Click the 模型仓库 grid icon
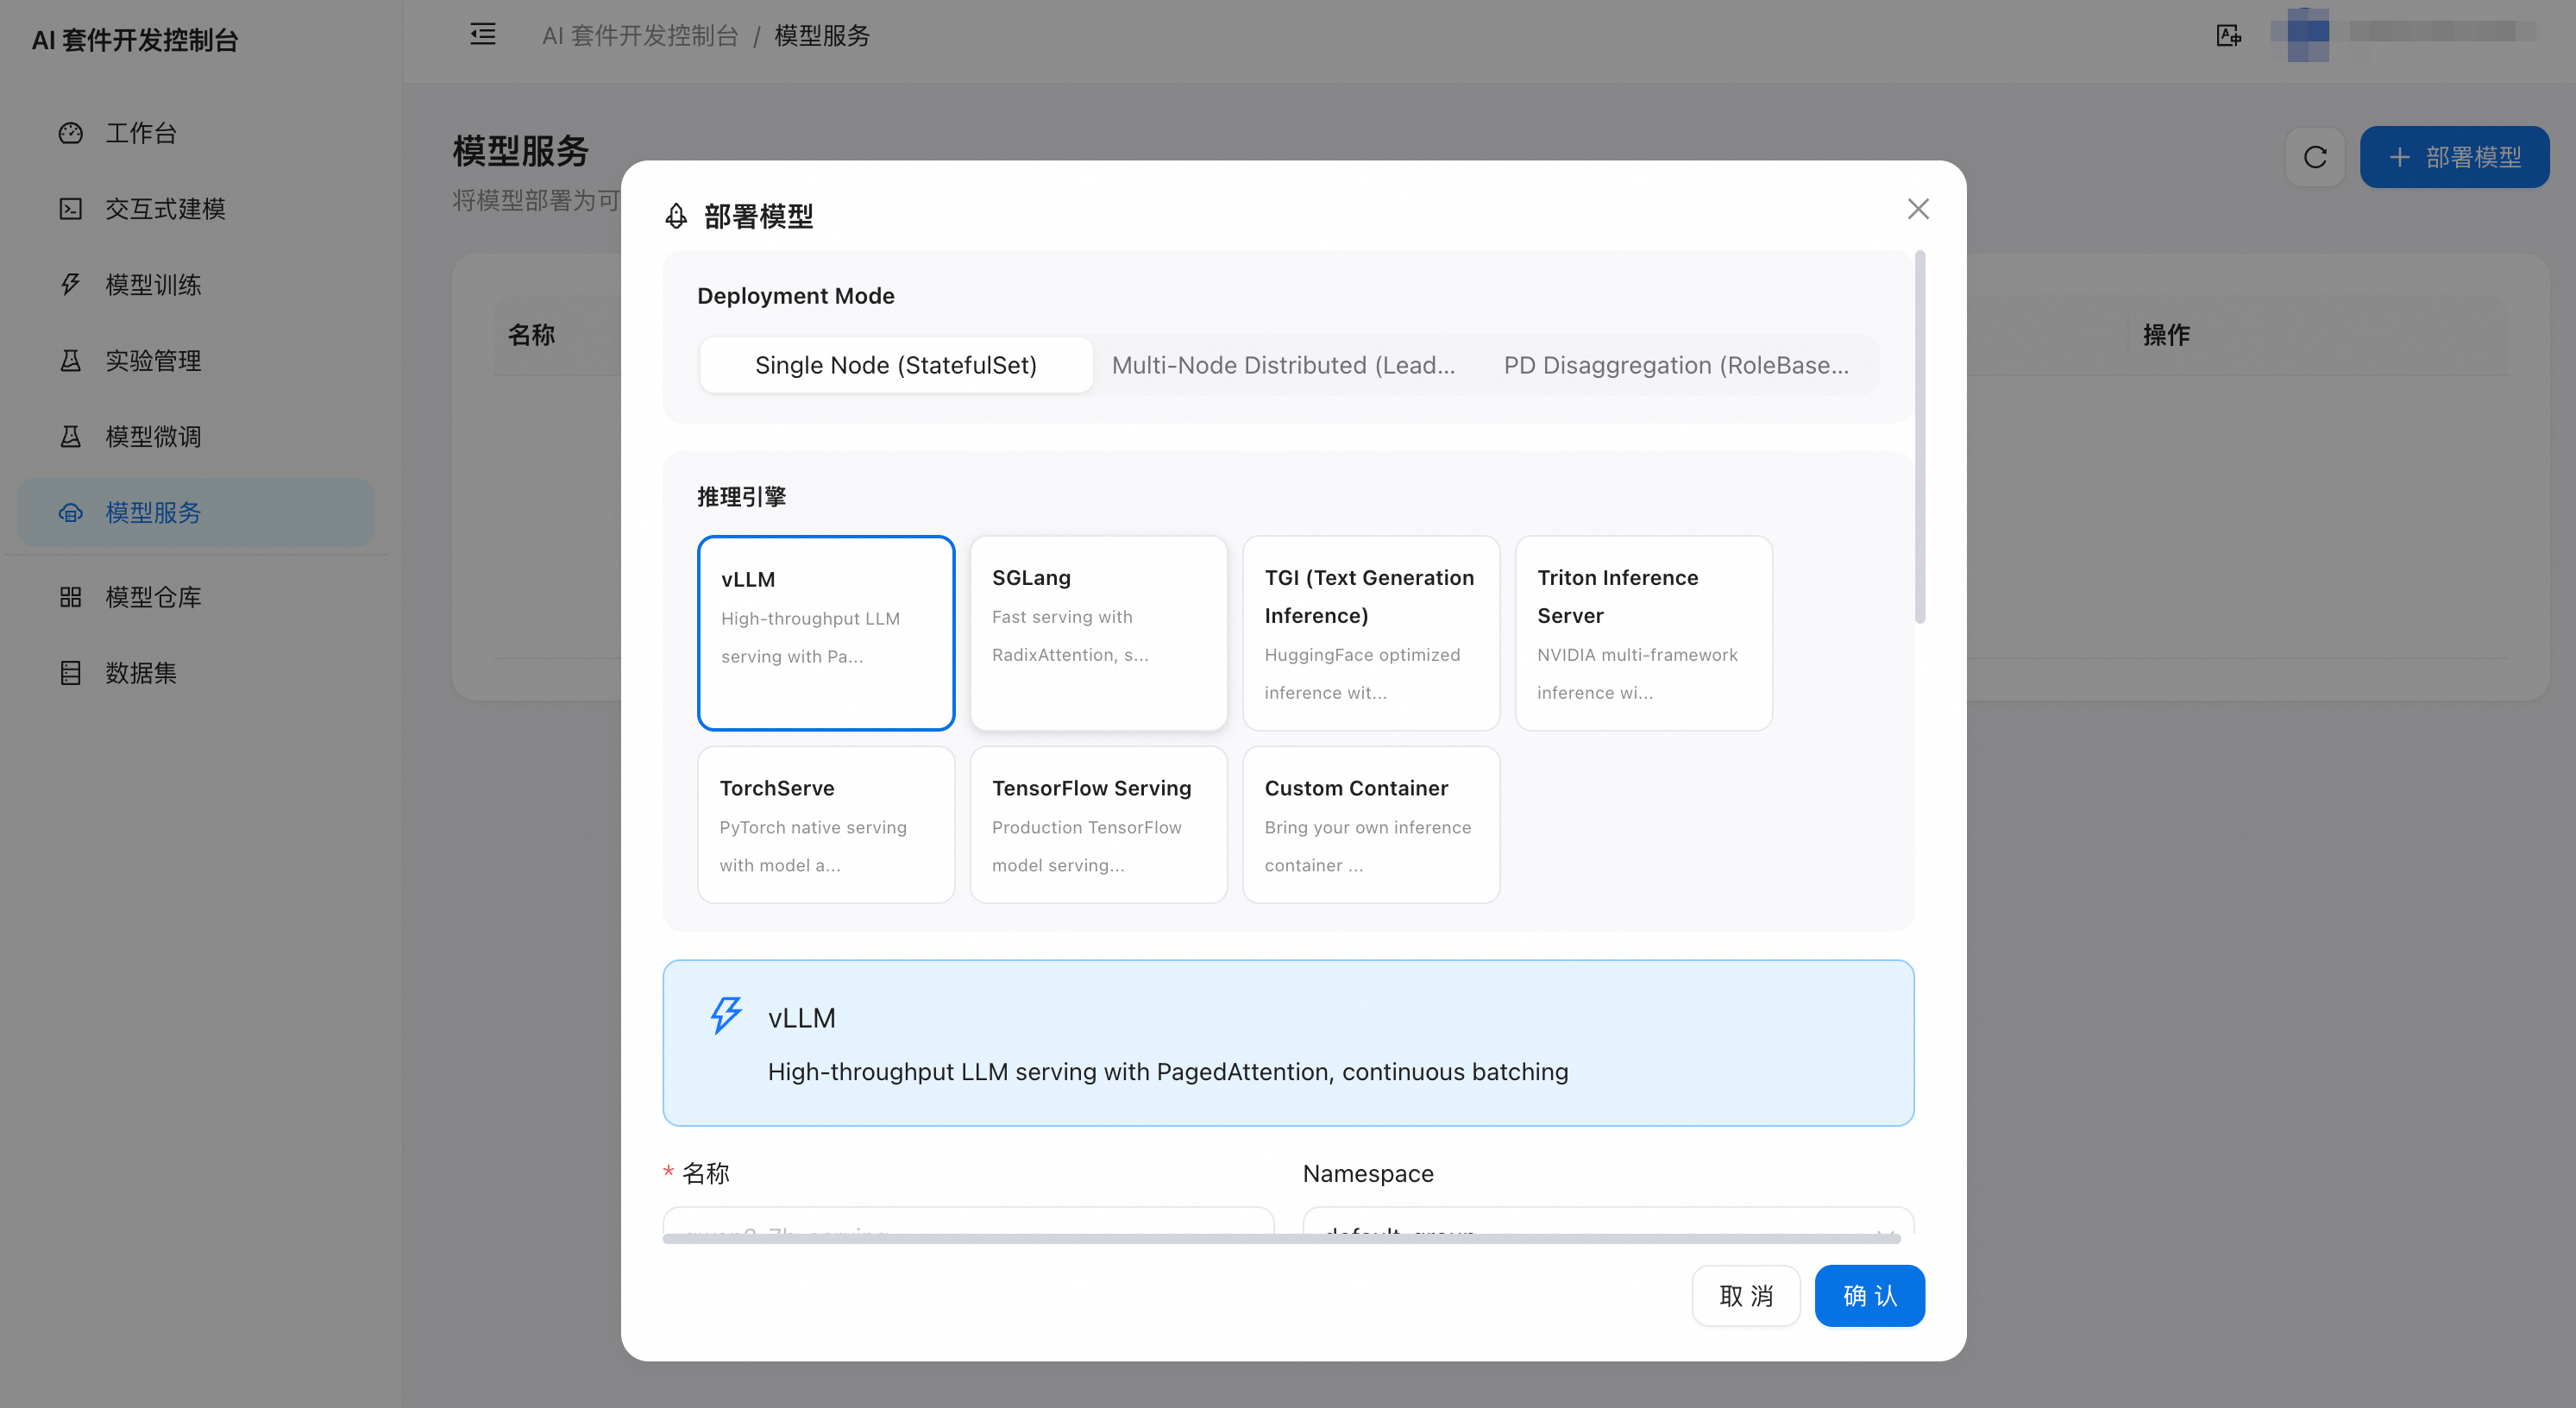Viewport: 2576px width, 1408px height. pyautogui.click(x=70, y=597)
